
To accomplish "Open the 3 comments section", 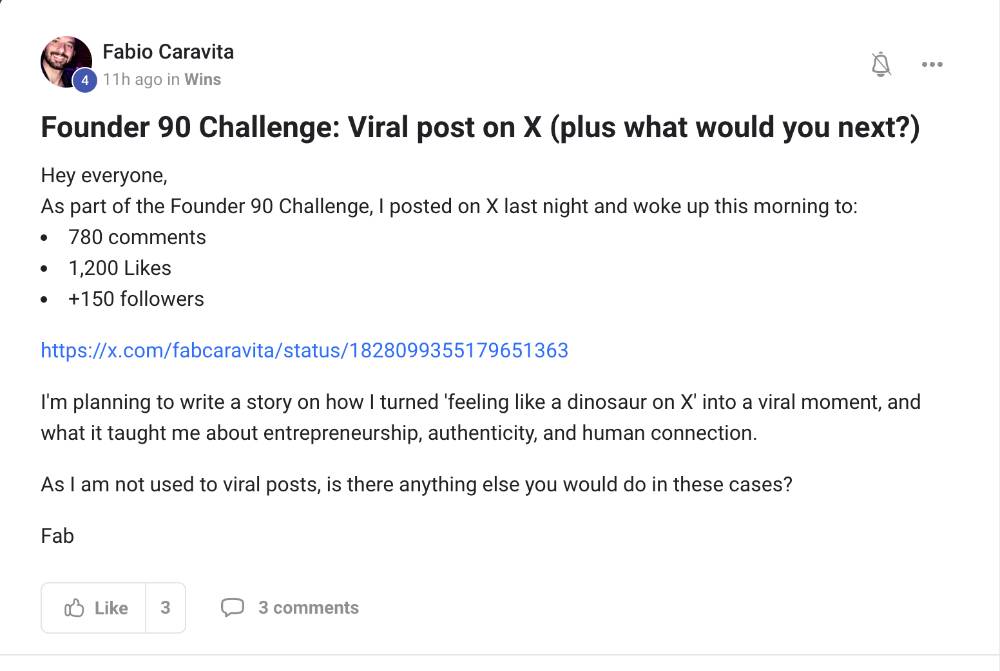I will point(308,608).
